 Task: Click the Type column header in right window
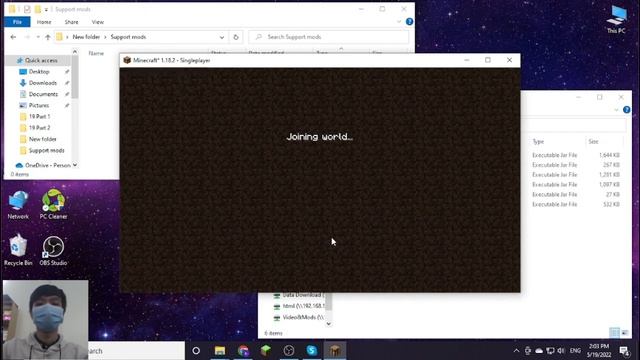point(538,142)
